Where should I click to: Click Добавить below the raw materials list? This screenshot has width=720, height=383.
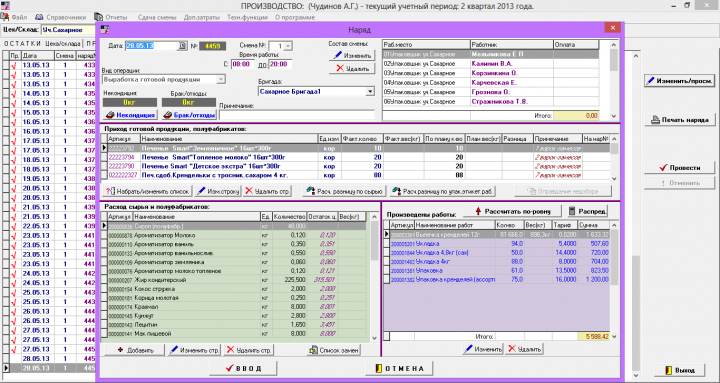135,350
